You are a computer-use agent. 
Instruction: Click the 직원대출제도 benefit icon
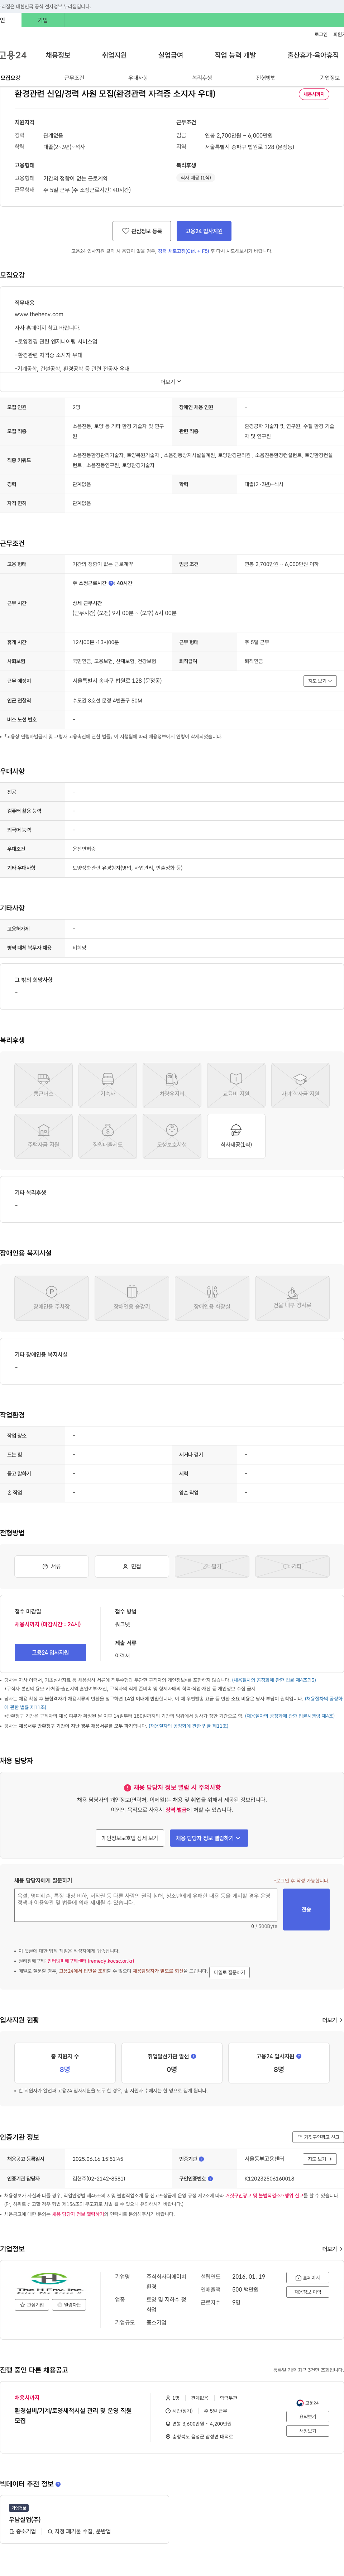click(107, 1136)
